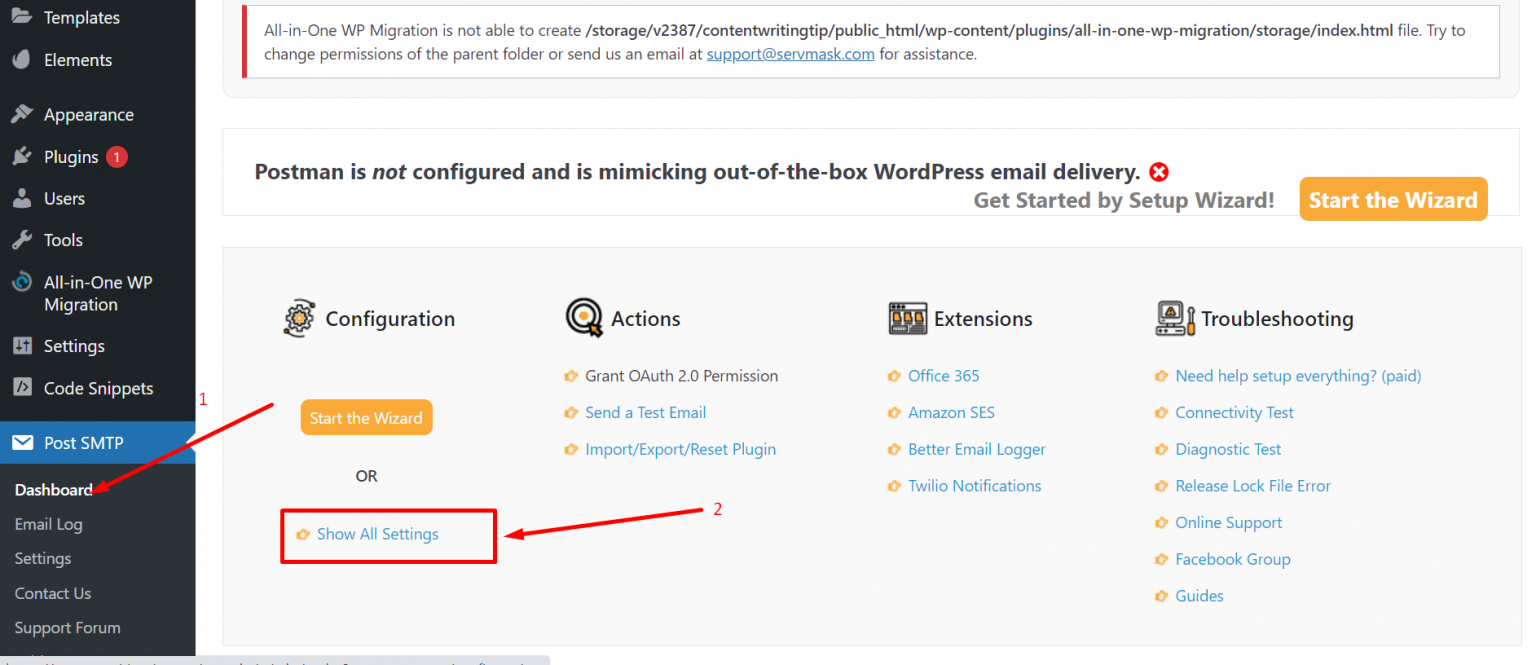Click the Actions magnifying glass icon
This screenshot has height=665, width=1536.
pyautogui.click(x=586, y=317)
